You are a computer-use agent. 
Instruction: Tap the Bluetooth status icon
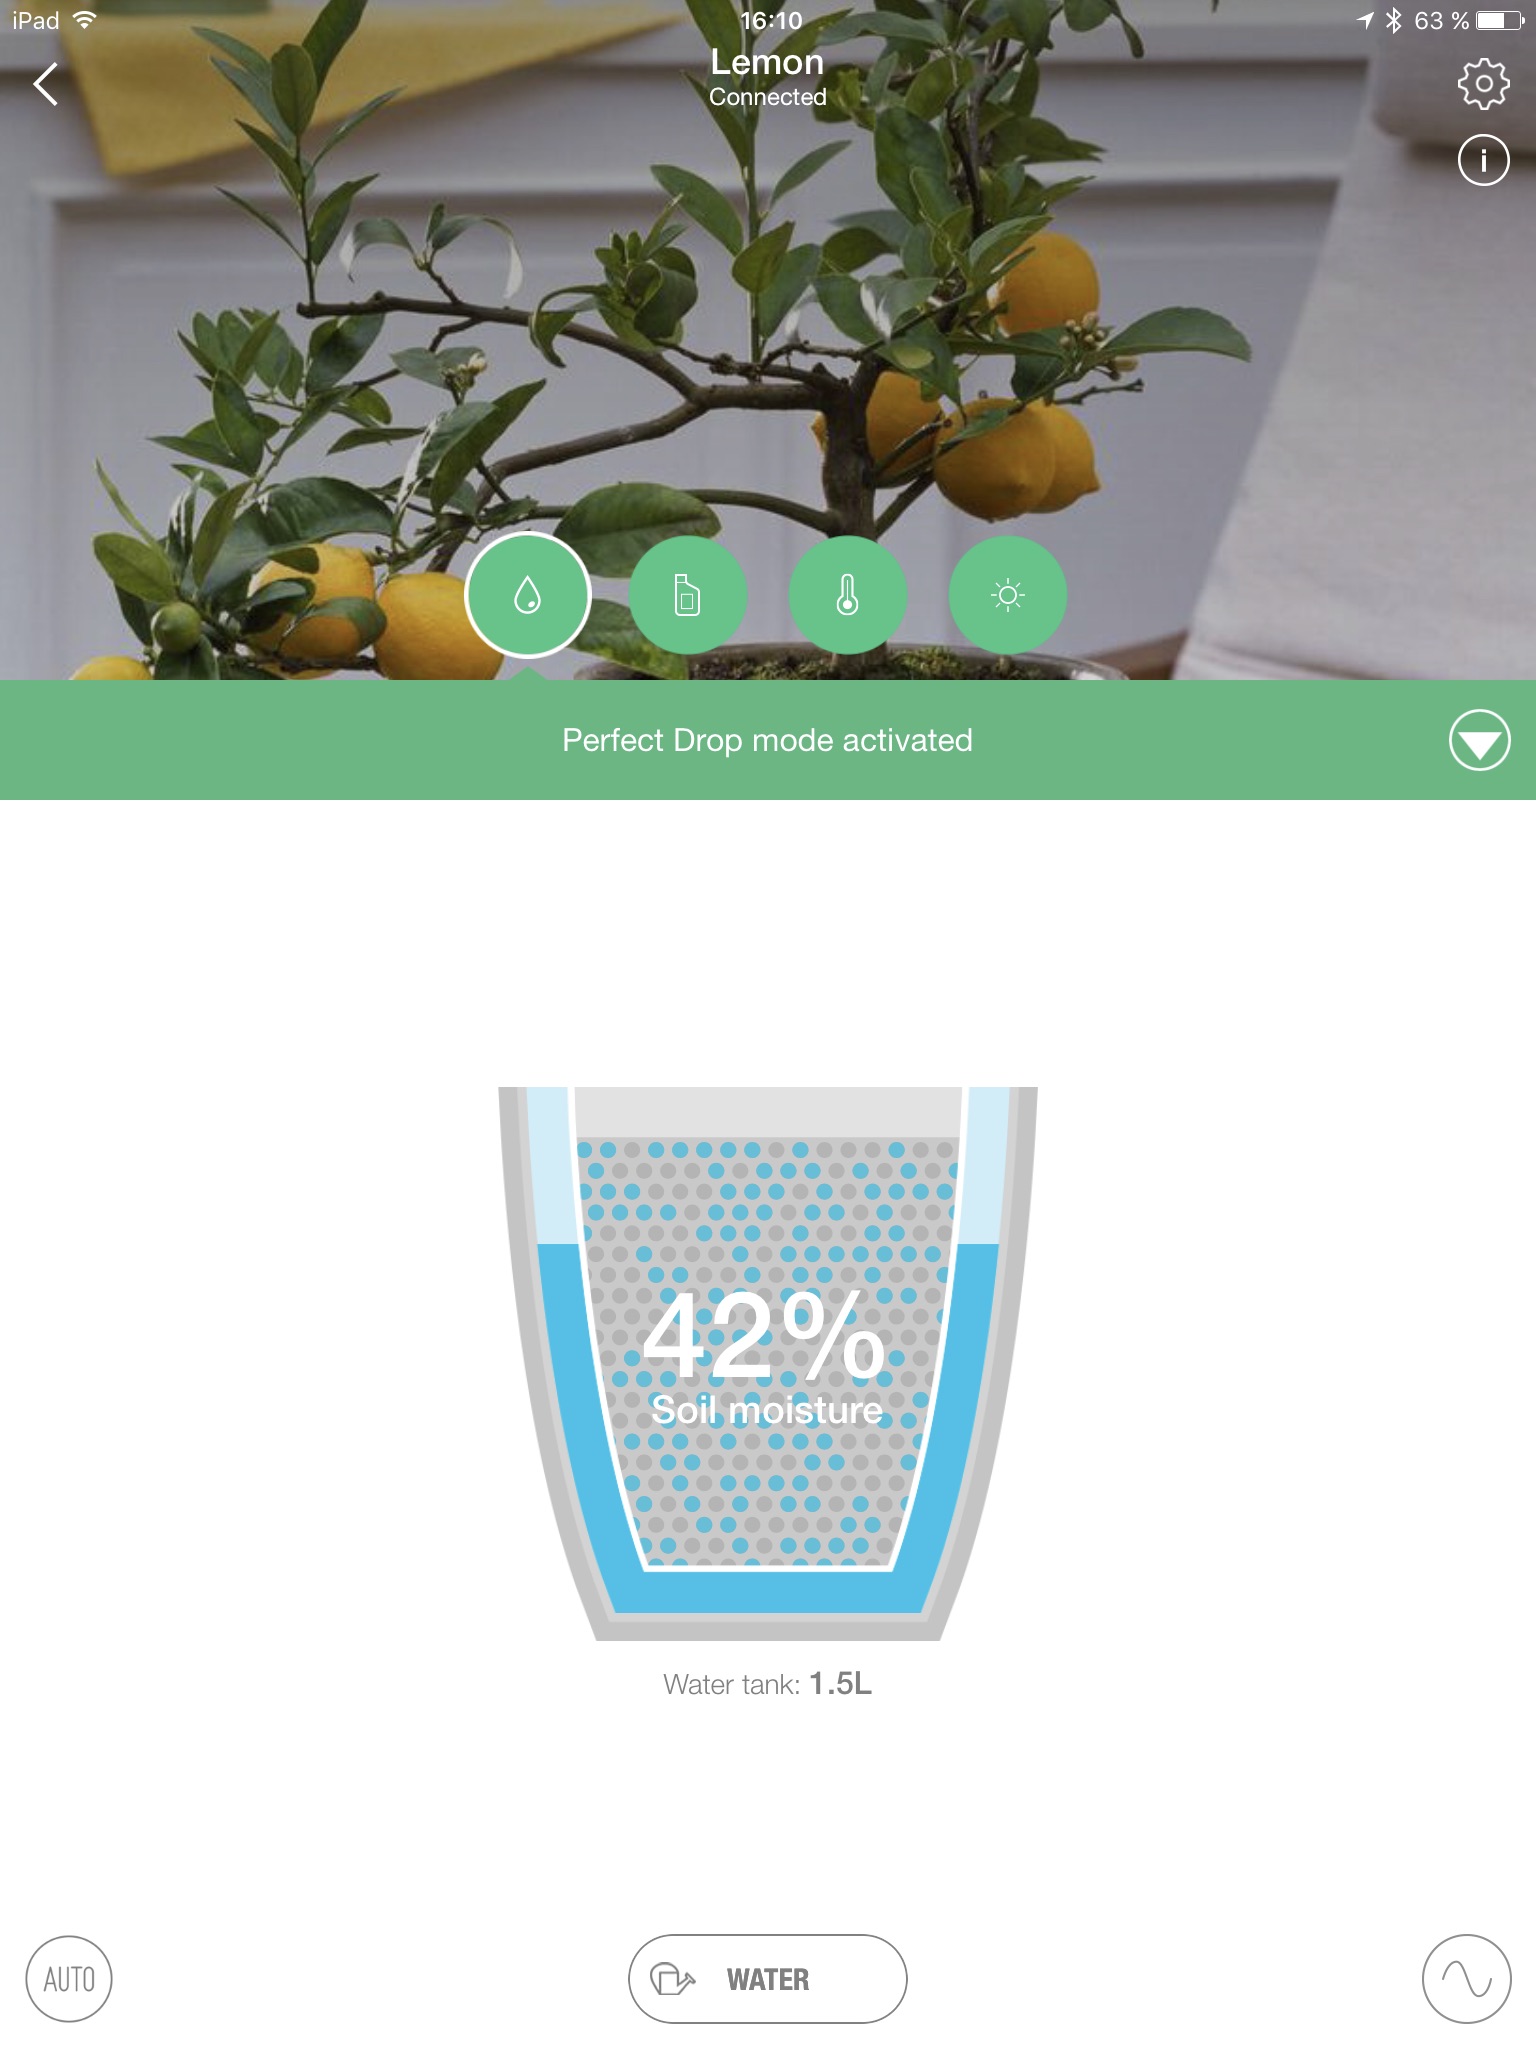coord(1393,20)
